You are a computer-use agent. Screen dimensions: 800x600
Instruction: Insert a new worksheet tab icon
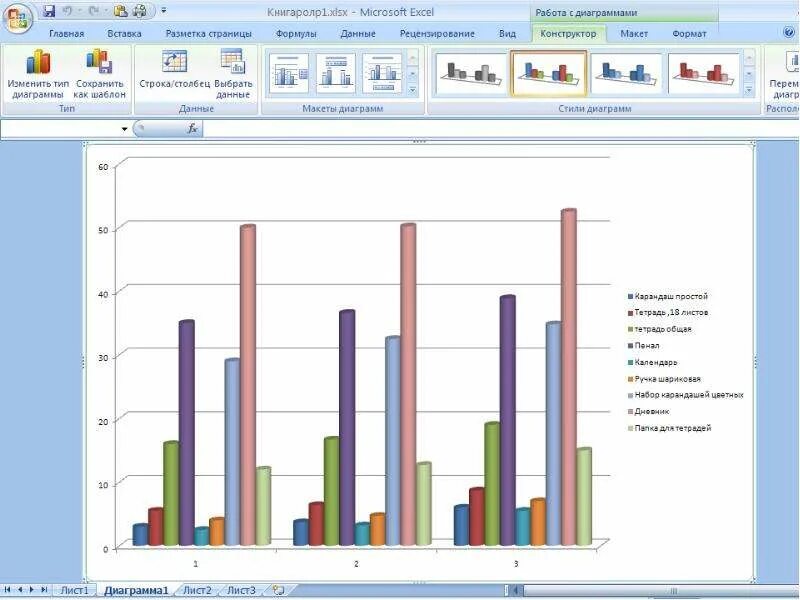(278, 590)
